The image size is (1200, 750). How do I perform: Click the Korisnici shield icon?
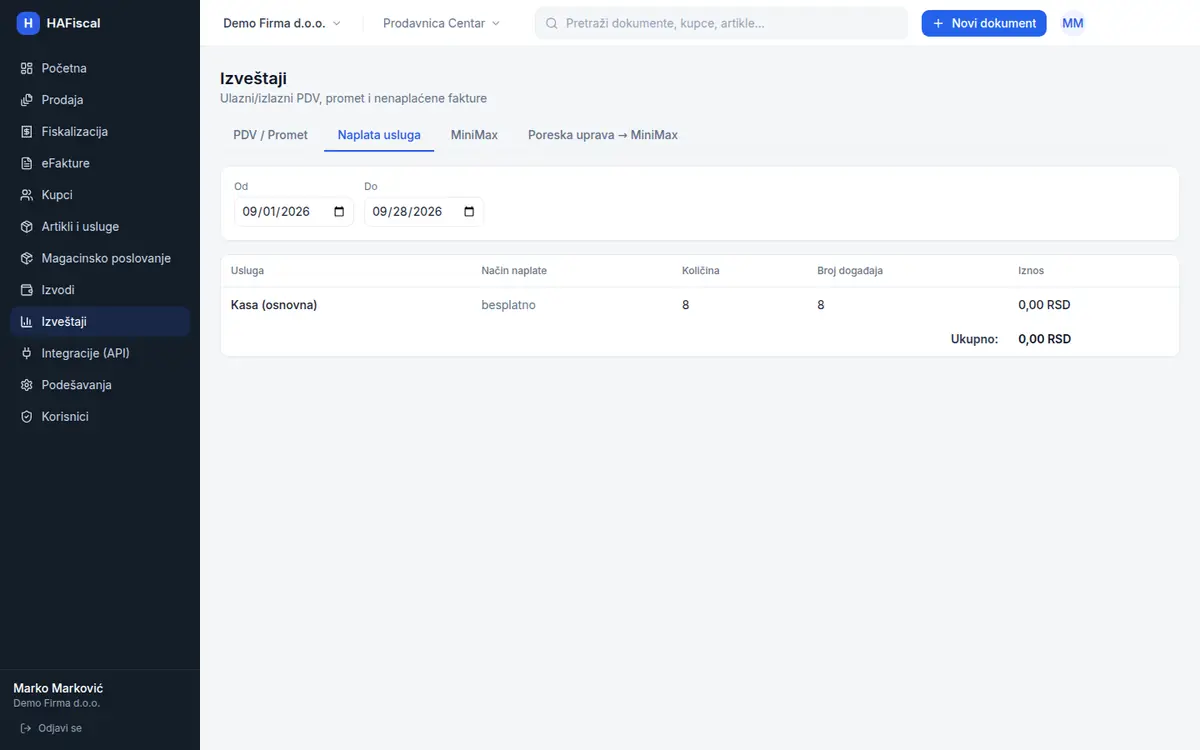click(x=27, y=417)
